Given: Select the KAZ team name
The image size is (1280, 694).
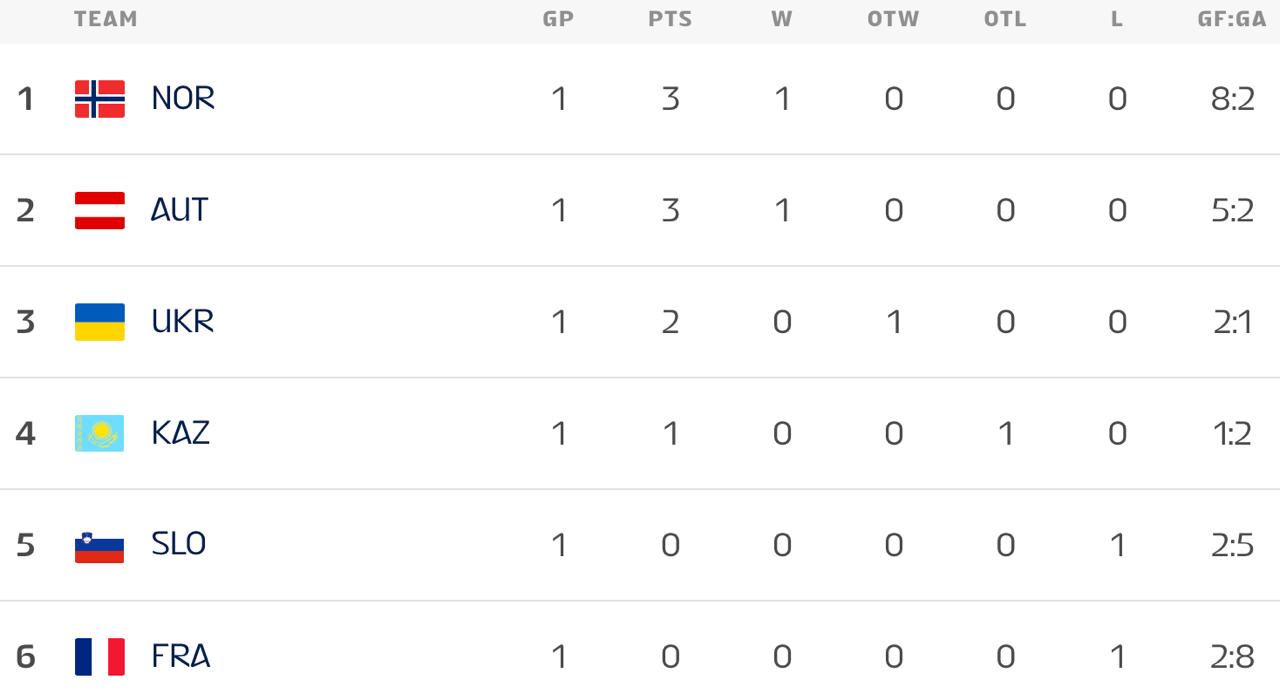Looking at the screenshot, I should tap(181, 433).
